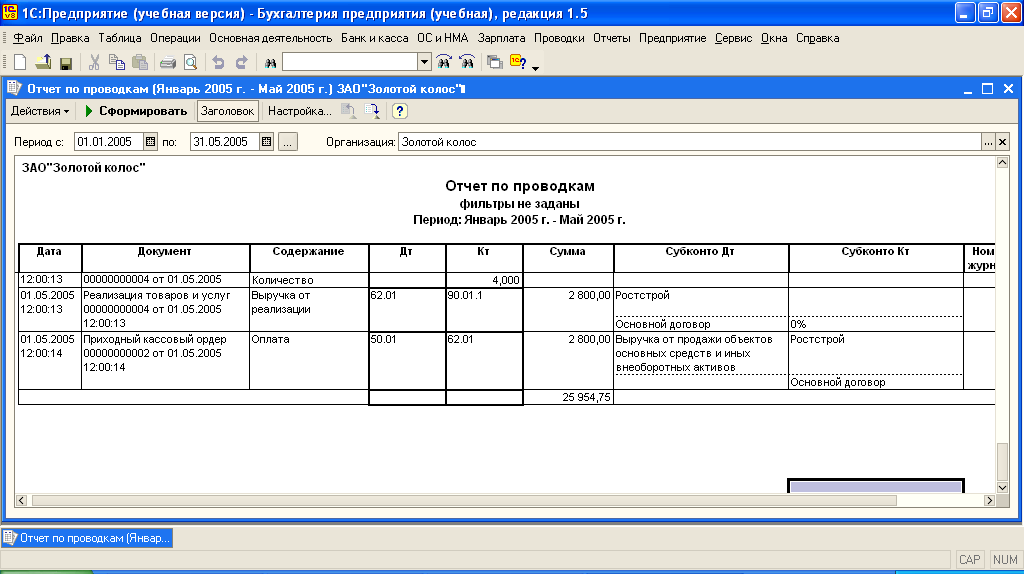Open the Предприятие menu
Screen dimensions: 1024x574
[x=673, y=38]
